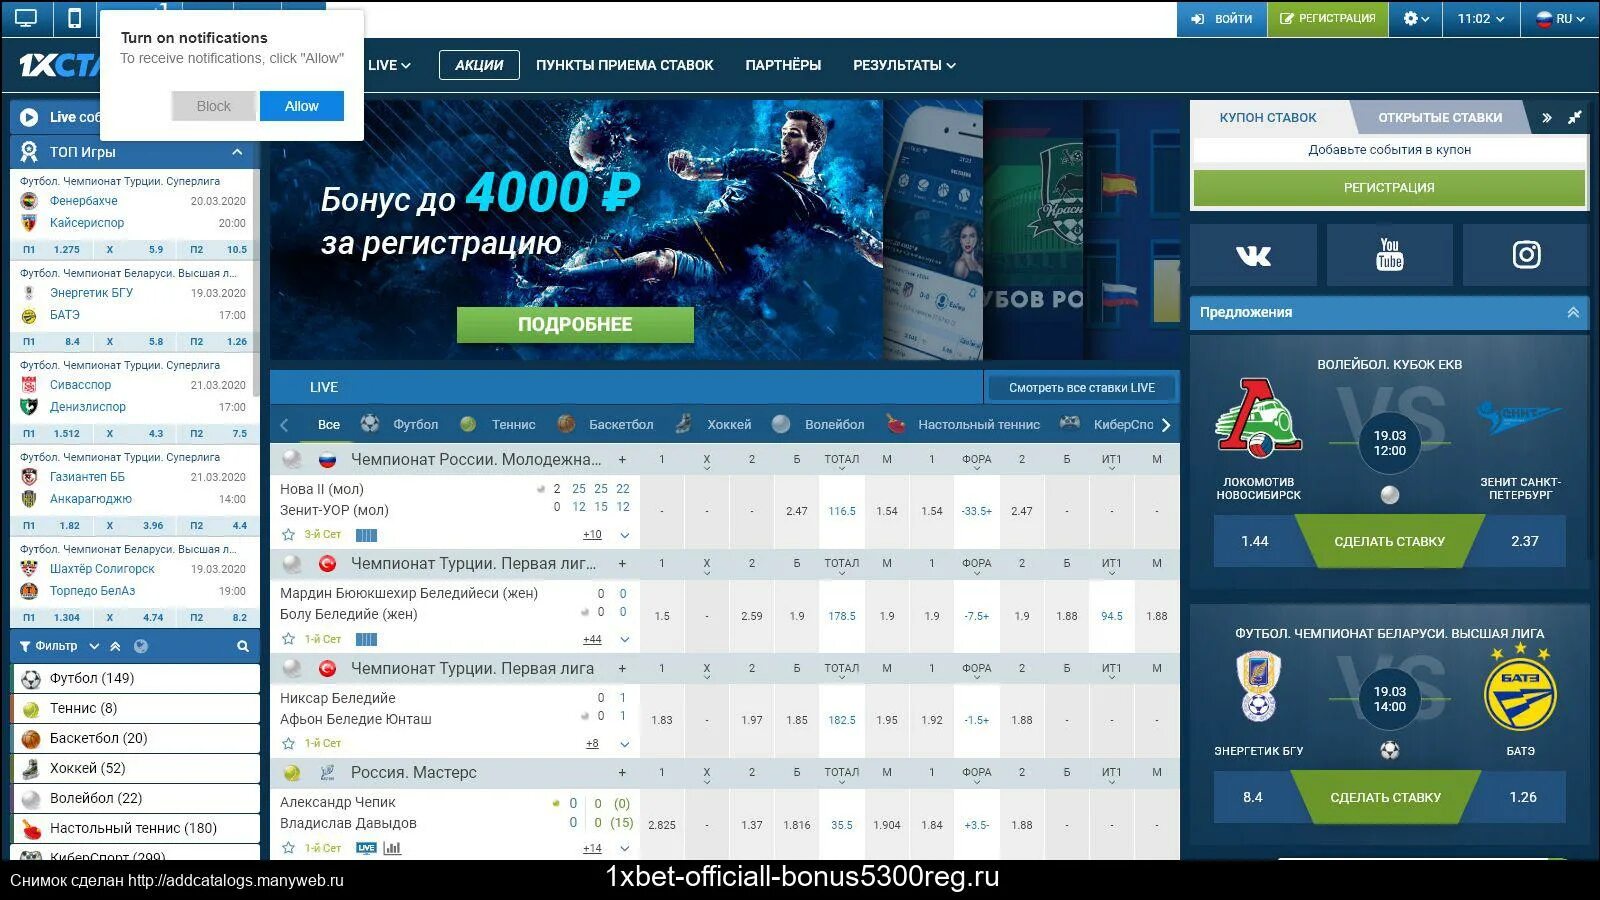Screen dimensions: 1600x900
Task: Open Фильтр dropdown in sidebar
Action: 59,646
